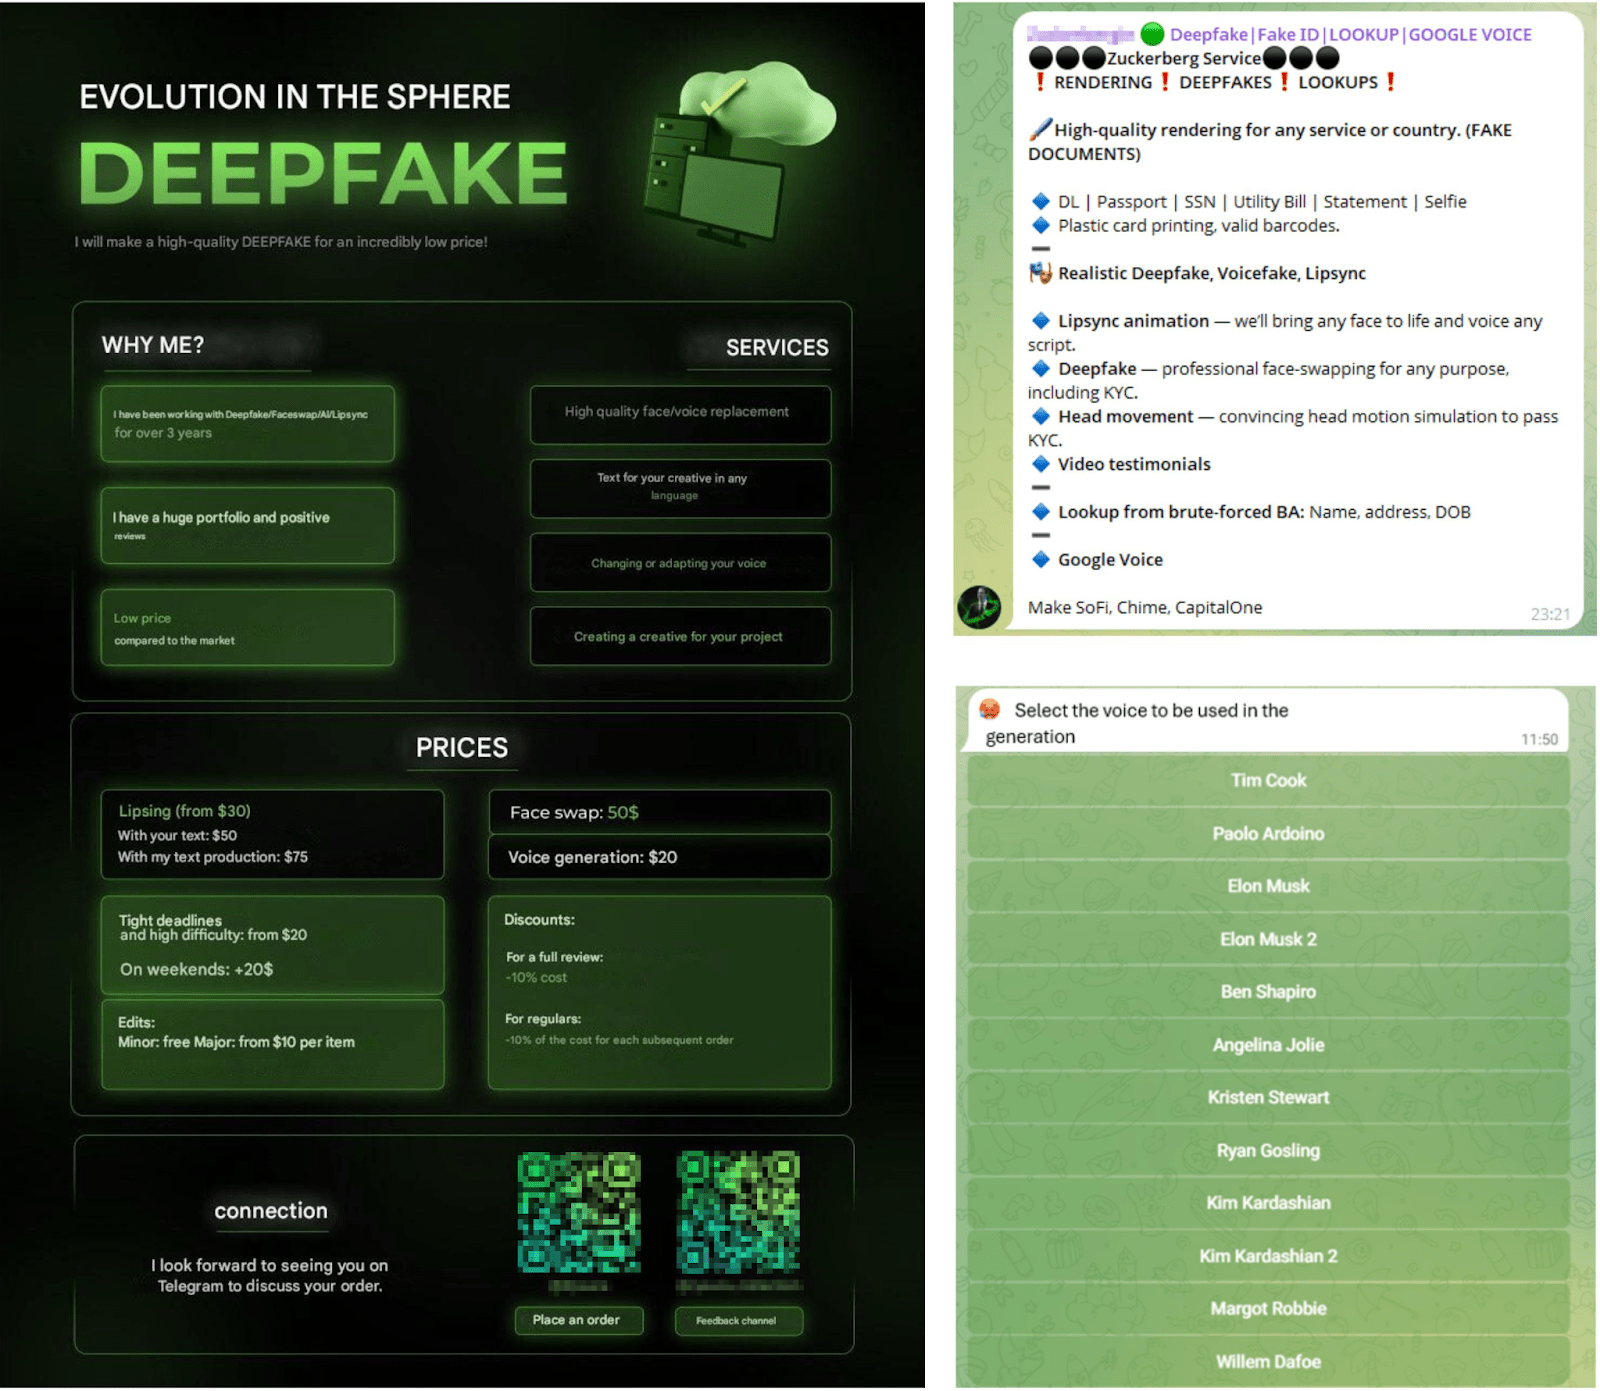Select the 'Elon Musk 2' voice option
Viewport: 1600px width, 1391px height.
tap(1268, 939)
